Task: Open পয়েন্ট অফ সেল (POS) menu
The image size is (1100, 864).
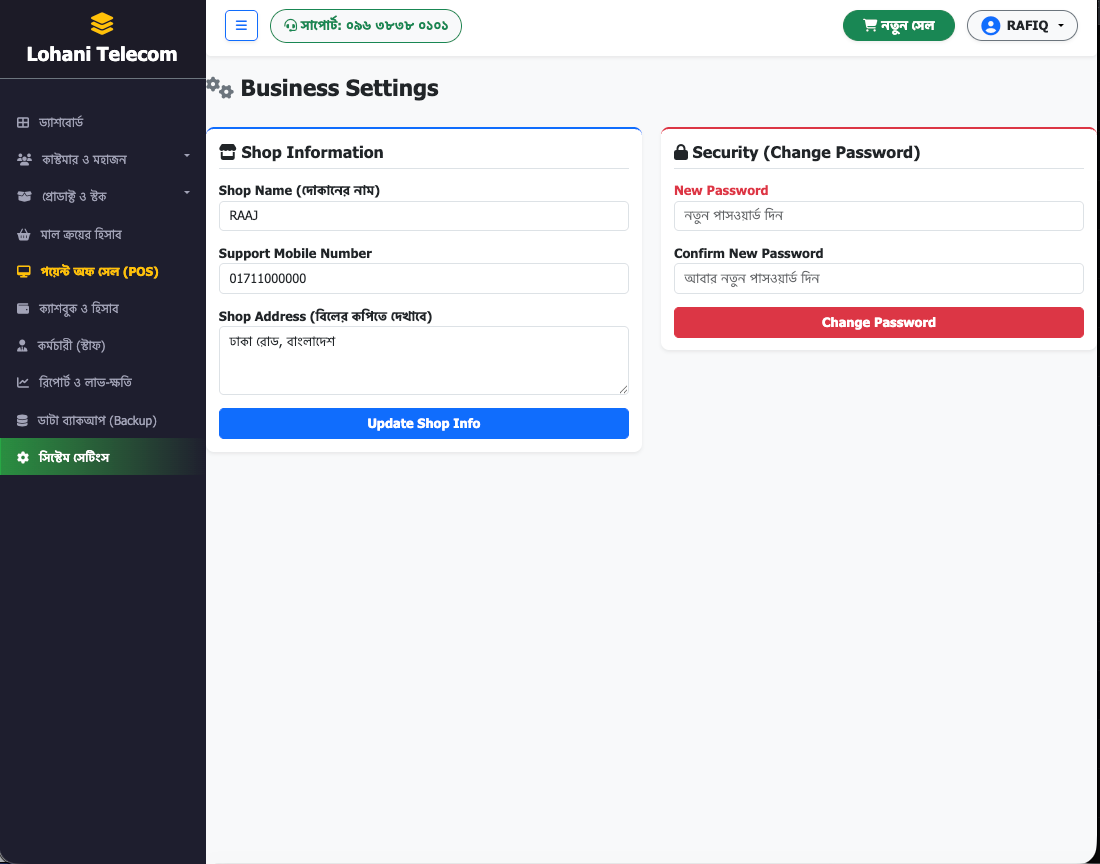Action: [x=100, y=272]
